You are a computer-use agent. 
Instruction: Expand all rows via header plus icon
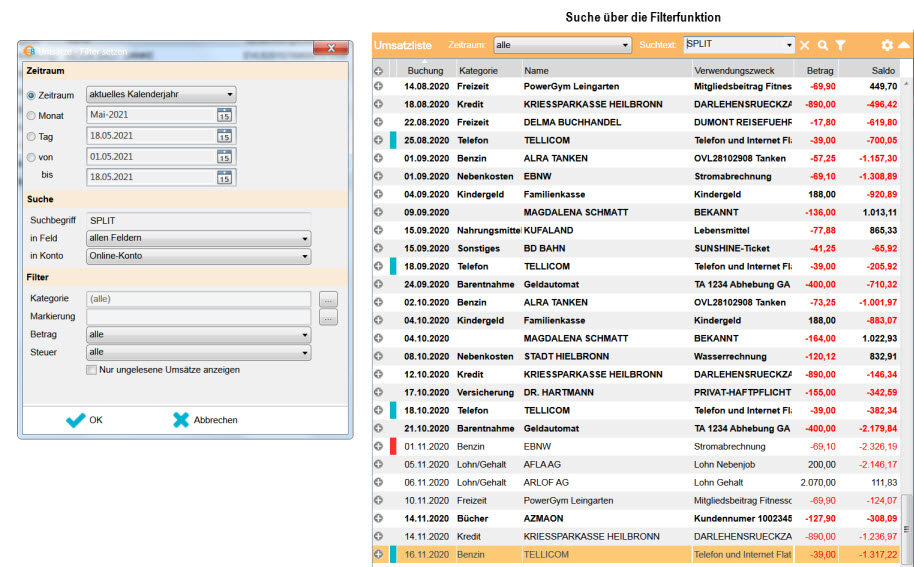[378, 71]
